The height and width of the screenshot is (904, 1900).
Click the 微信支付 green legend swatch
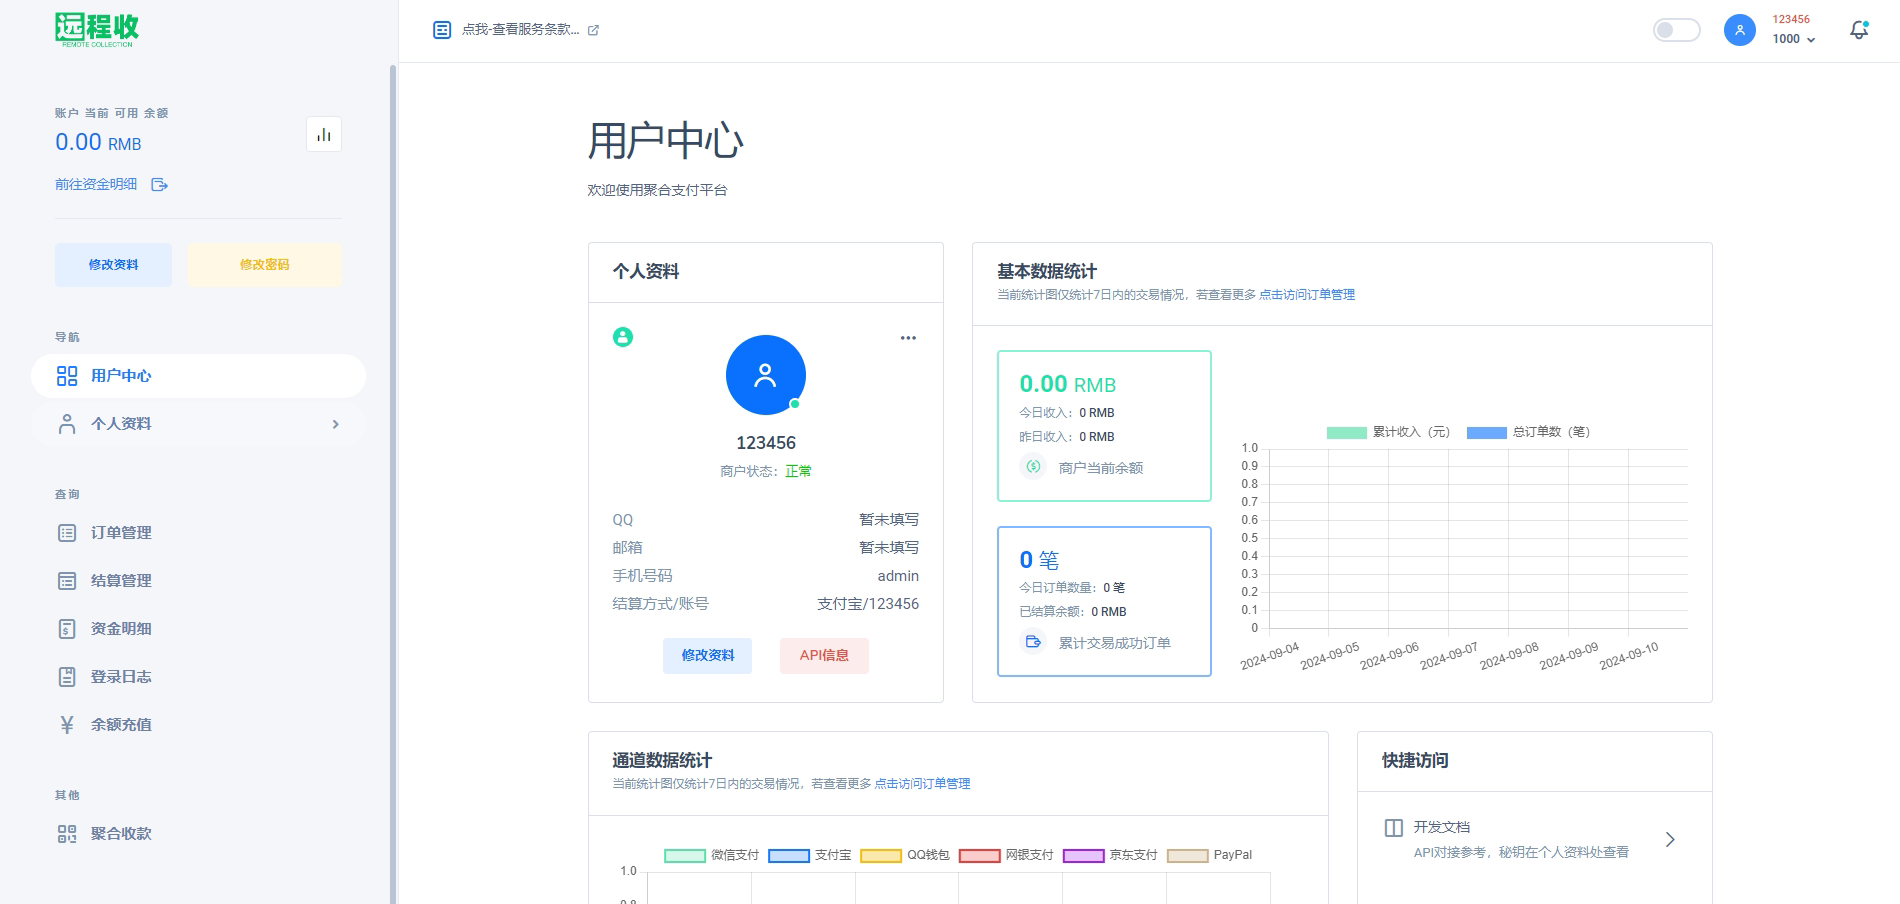(683, 855)
